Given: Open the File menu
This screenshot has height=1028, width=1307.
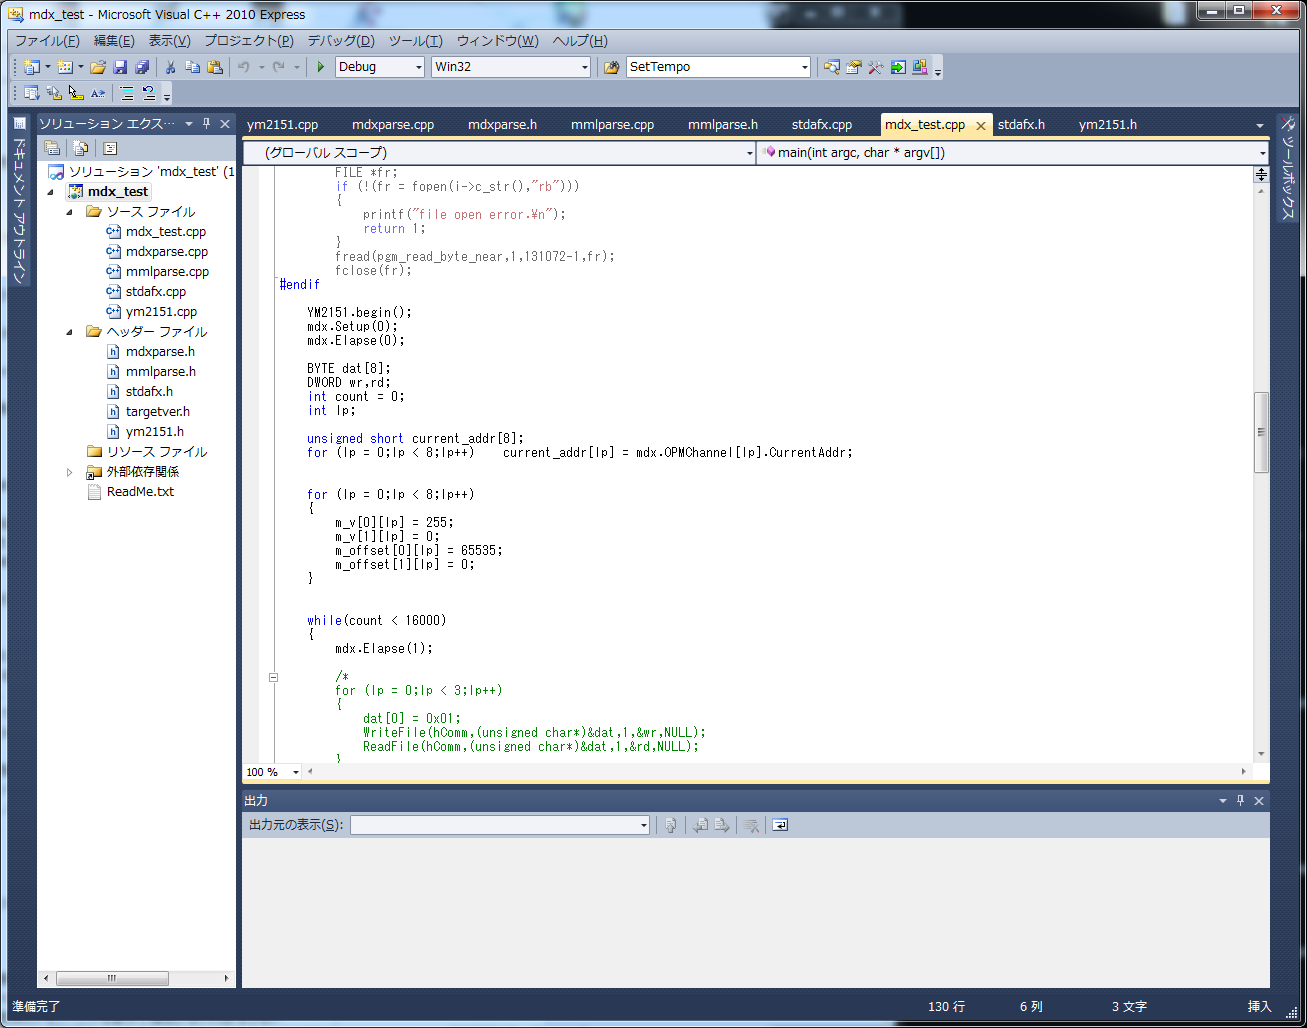Looking at the screenshot, I should [x=47, y=41].
